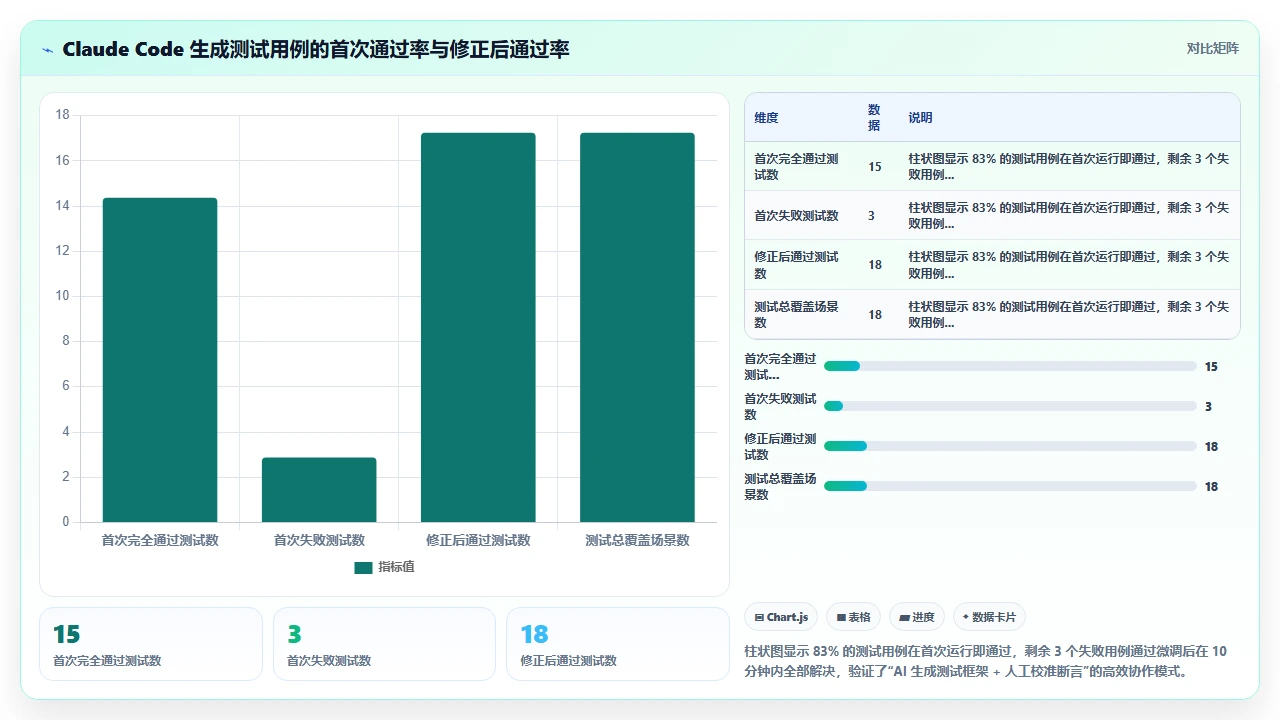The height and width of the screenshot is (720, 1280).
Task: Click the chart x-axis label 测试总覆盖场景数
Action: (x=637, y=540)
